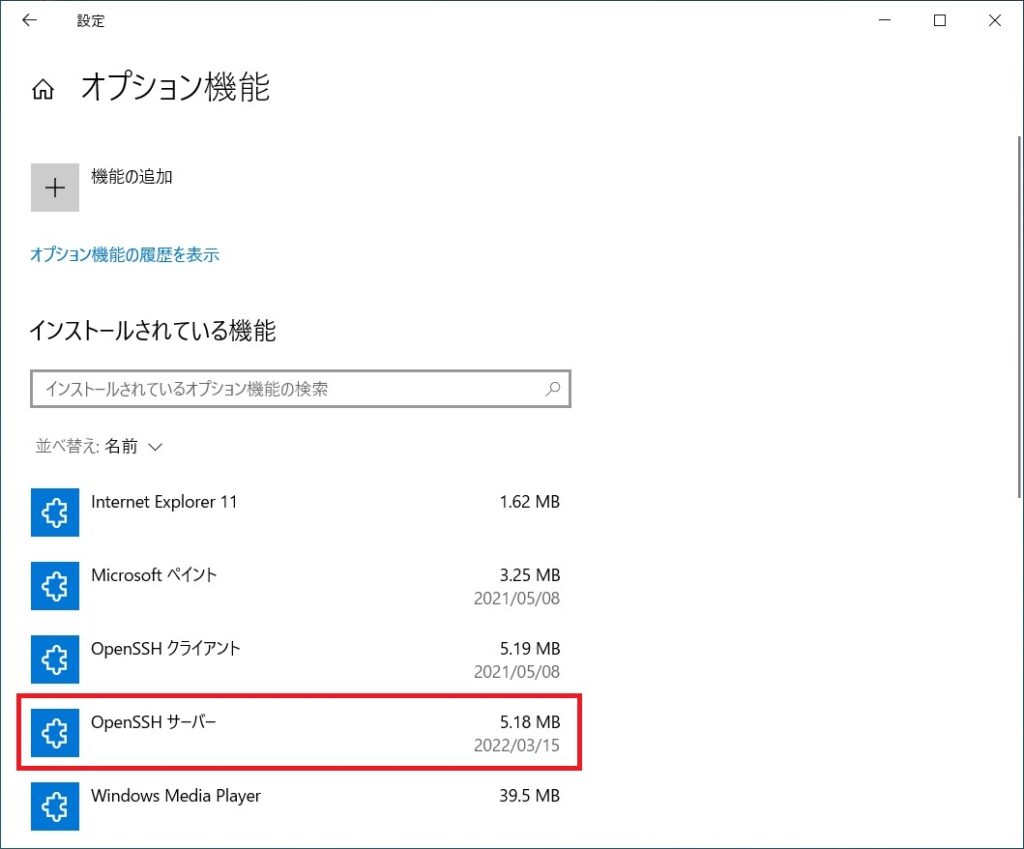The width and height of the screenshot is (1024, 849).
Task: Open the オプション機能の履歴を表示 link
Action: [x=124, y=255]
